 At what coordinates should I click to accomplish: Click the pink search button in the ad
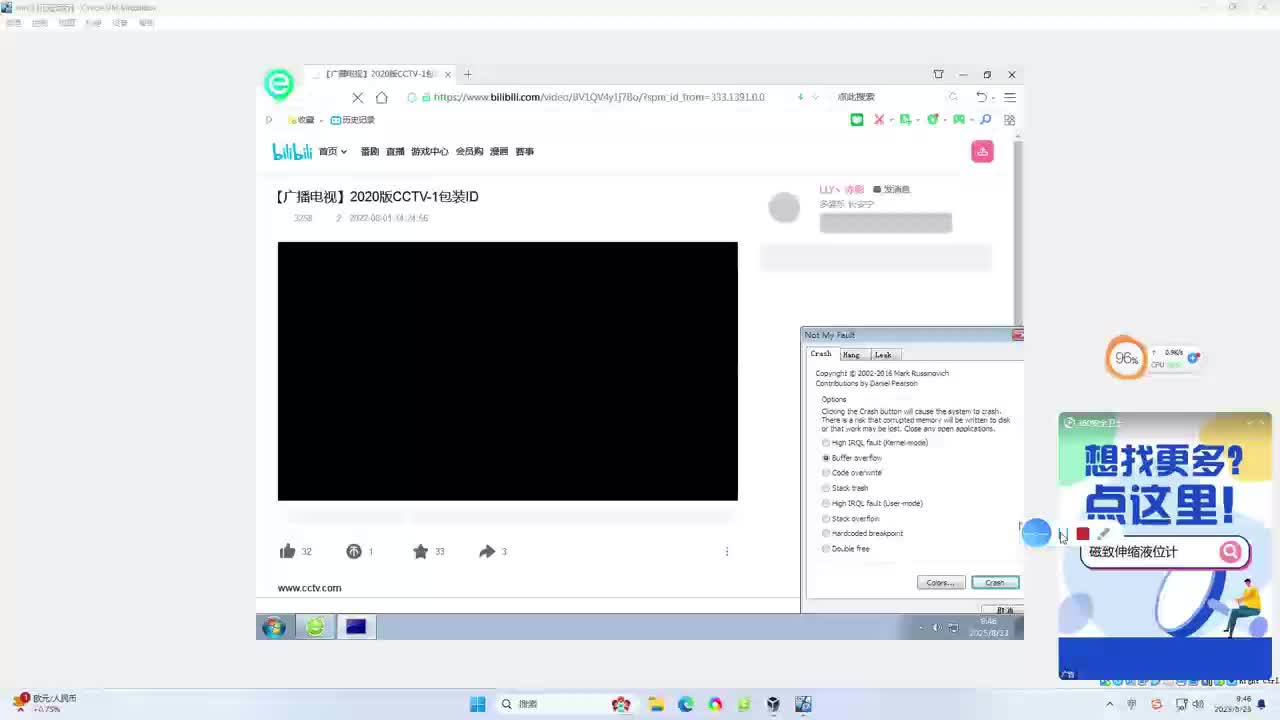click(x=1230, y=551)
